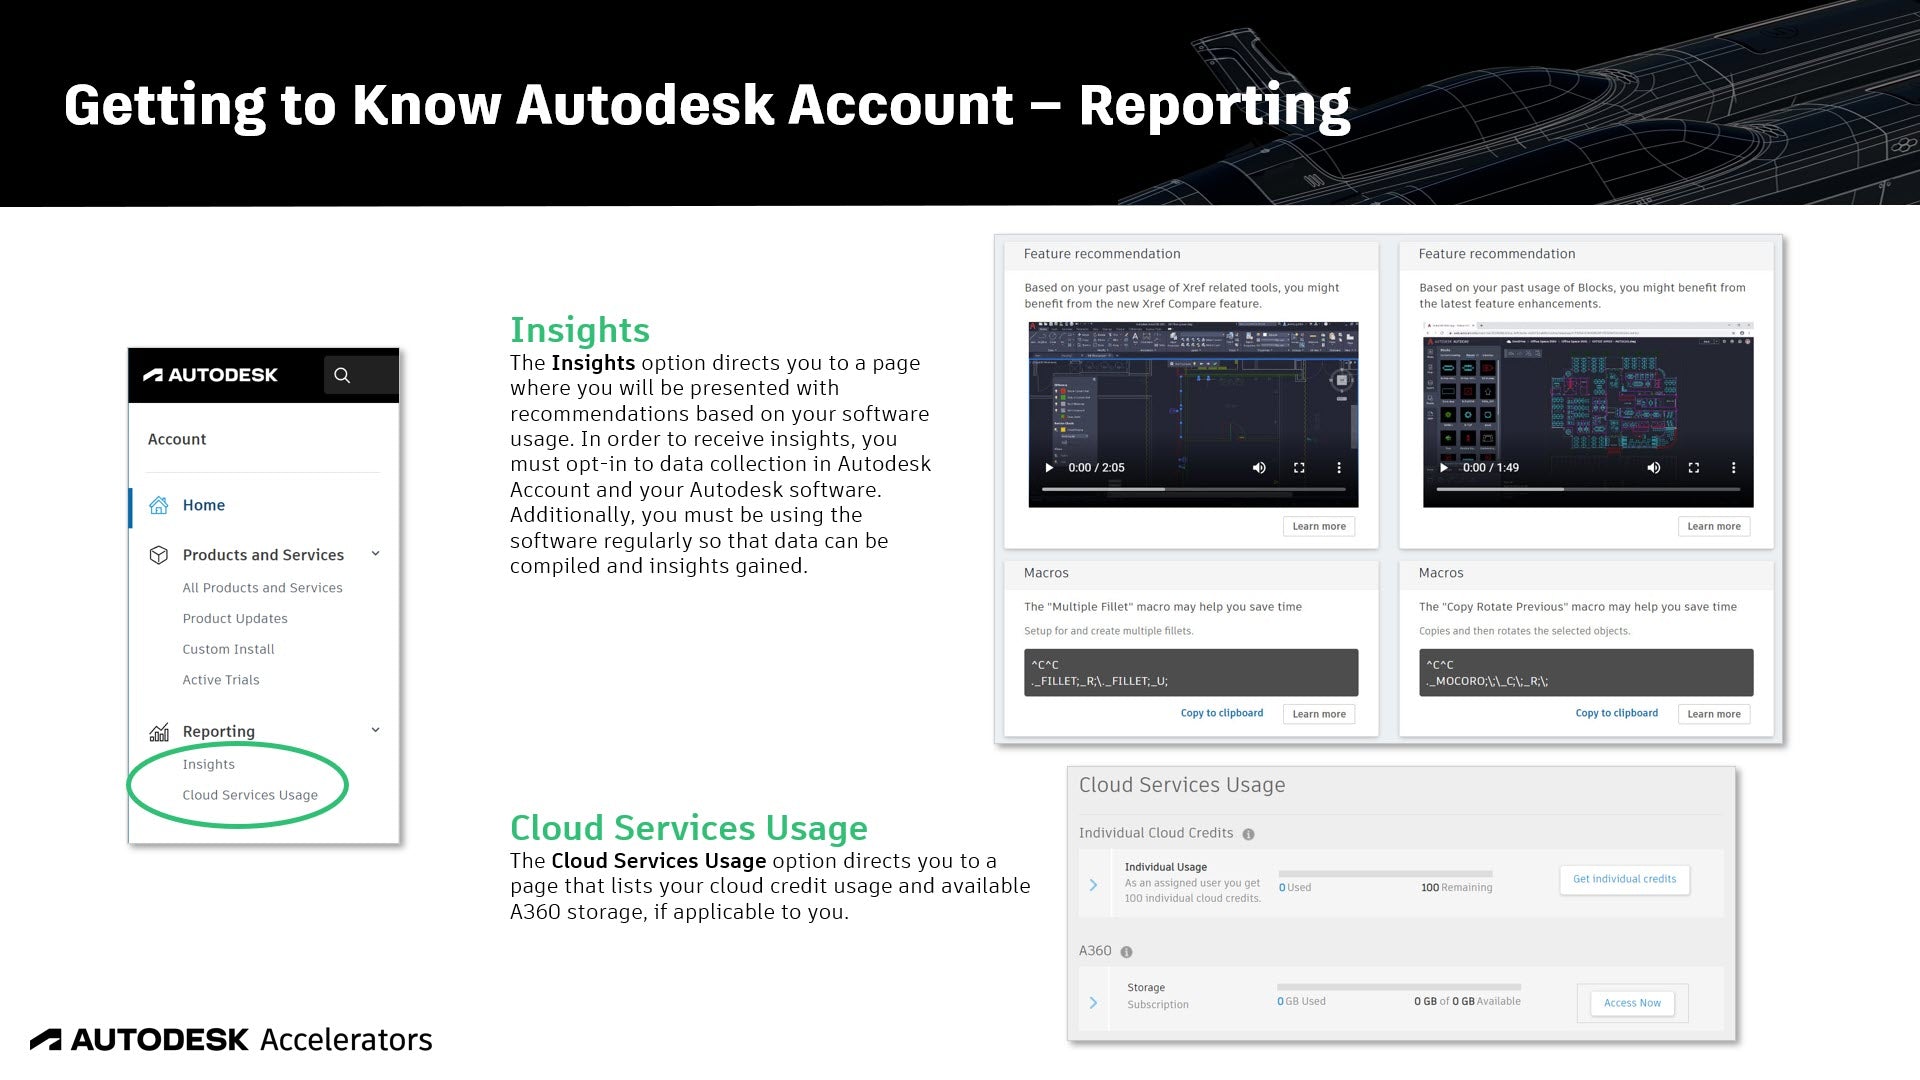Expand the Individual Usage row details
This screenshot has height=1080, width=1920.
pos(1092,884)
